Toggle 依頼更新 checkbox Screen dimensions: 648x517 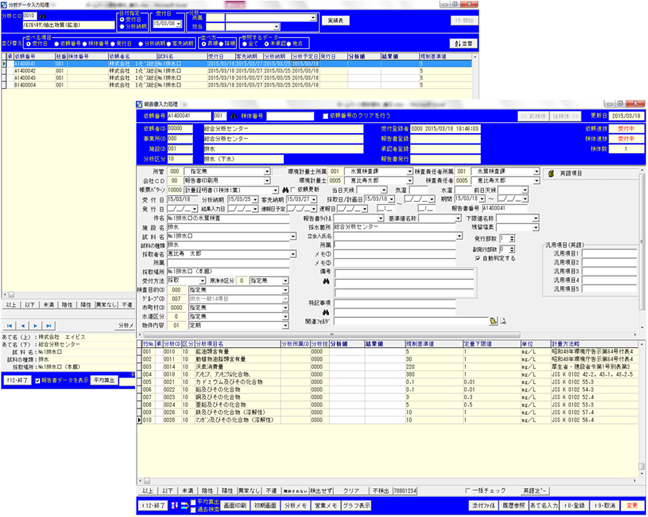[293, 190]
